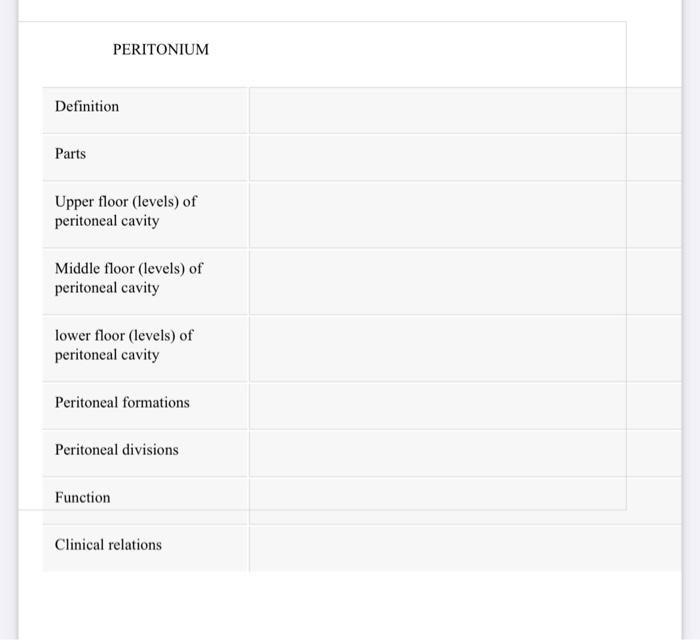Select the Parts label cell

click(x=146, y=157)
